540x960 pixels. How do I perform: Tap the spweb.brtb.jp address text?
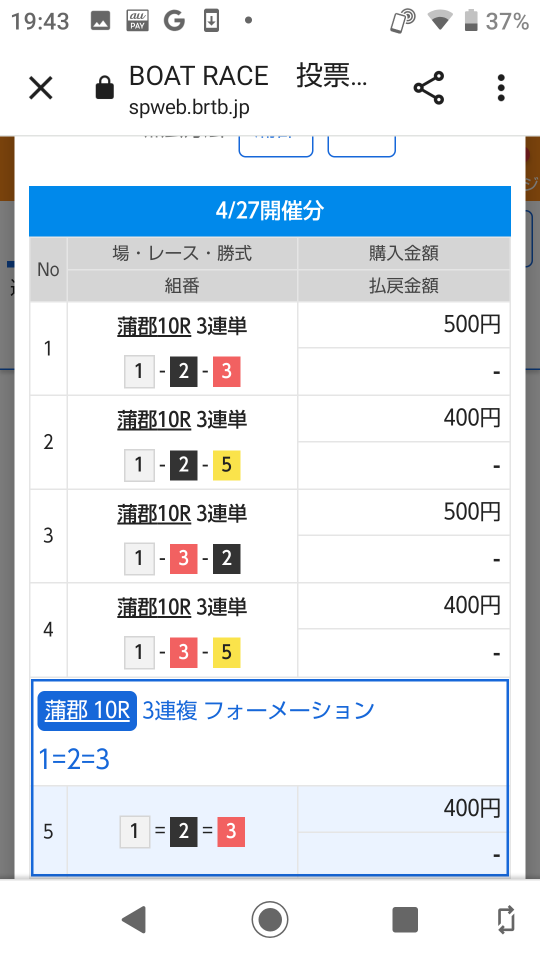(x=189, y=108)
